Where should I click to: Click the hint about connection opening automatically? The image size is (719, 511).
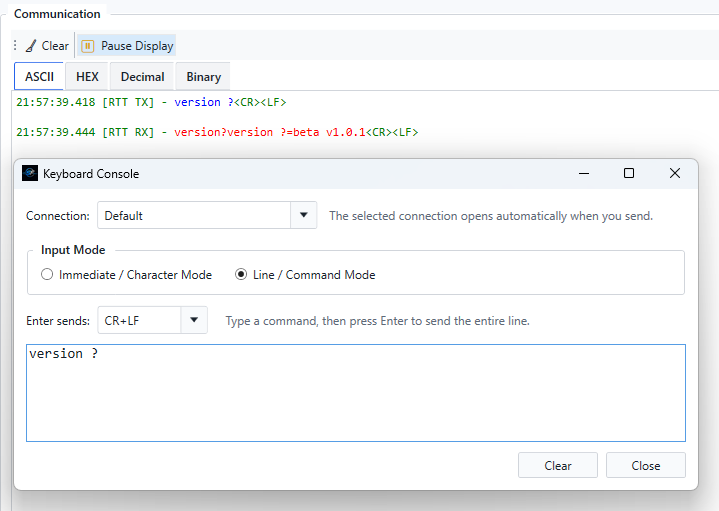point(491,216)
